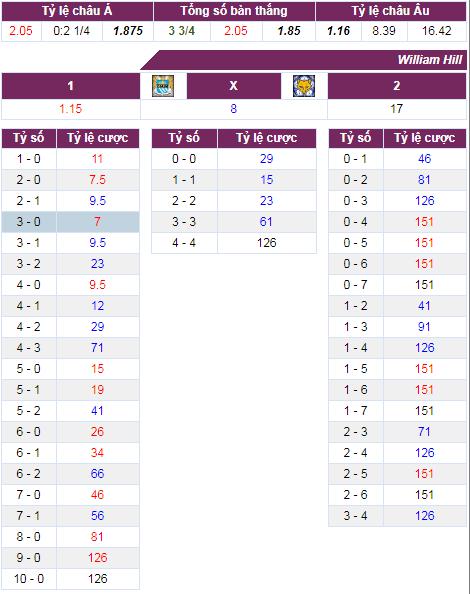Open the Tổng số bàn thắng header tab
The height and width of the screenshot is (594, 470).
coord(234,11)
